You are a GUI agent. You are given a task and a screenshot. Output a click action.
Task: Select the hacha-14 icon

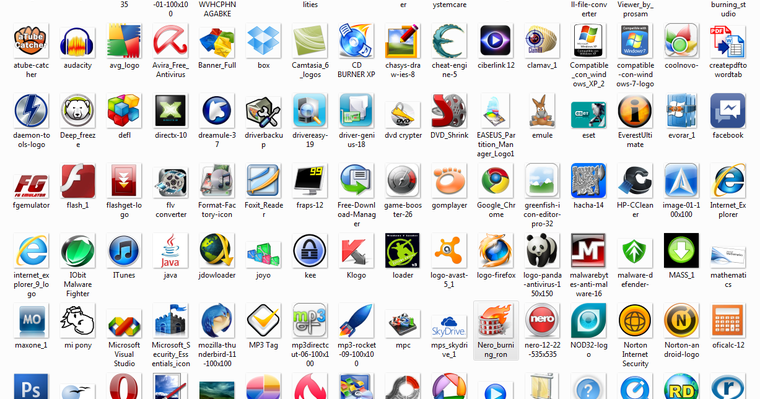(x=588, y=181)
